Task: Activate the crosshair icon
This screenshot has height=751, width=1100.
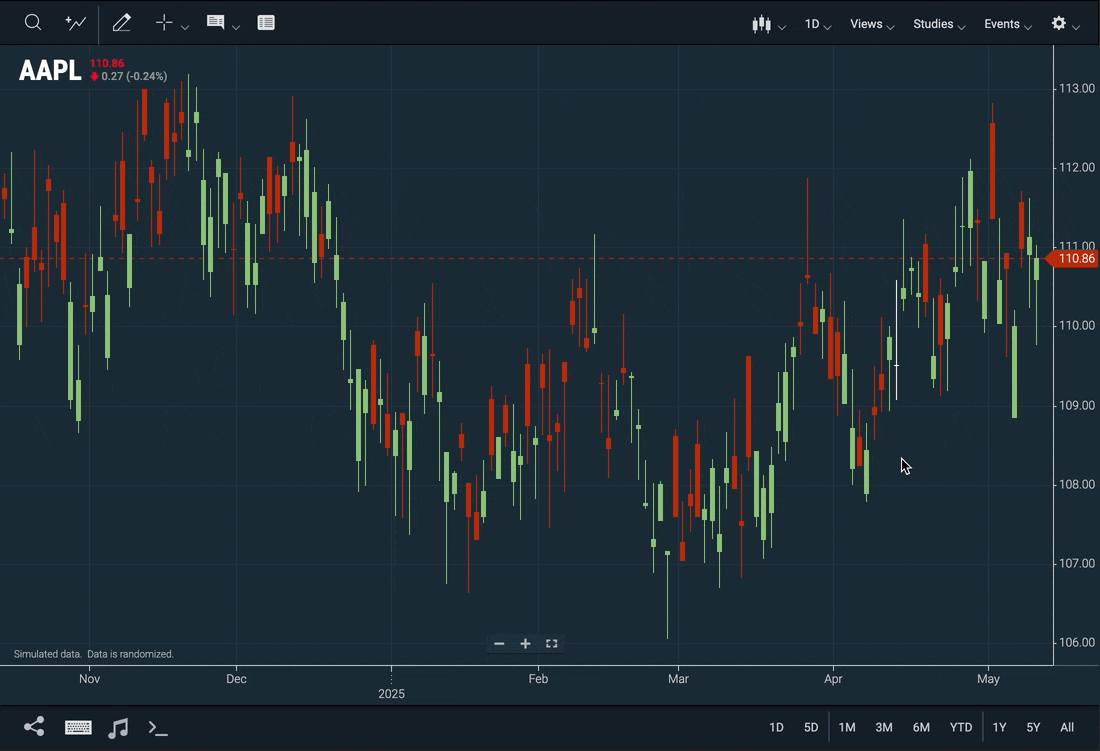Action: click(164, 22)
